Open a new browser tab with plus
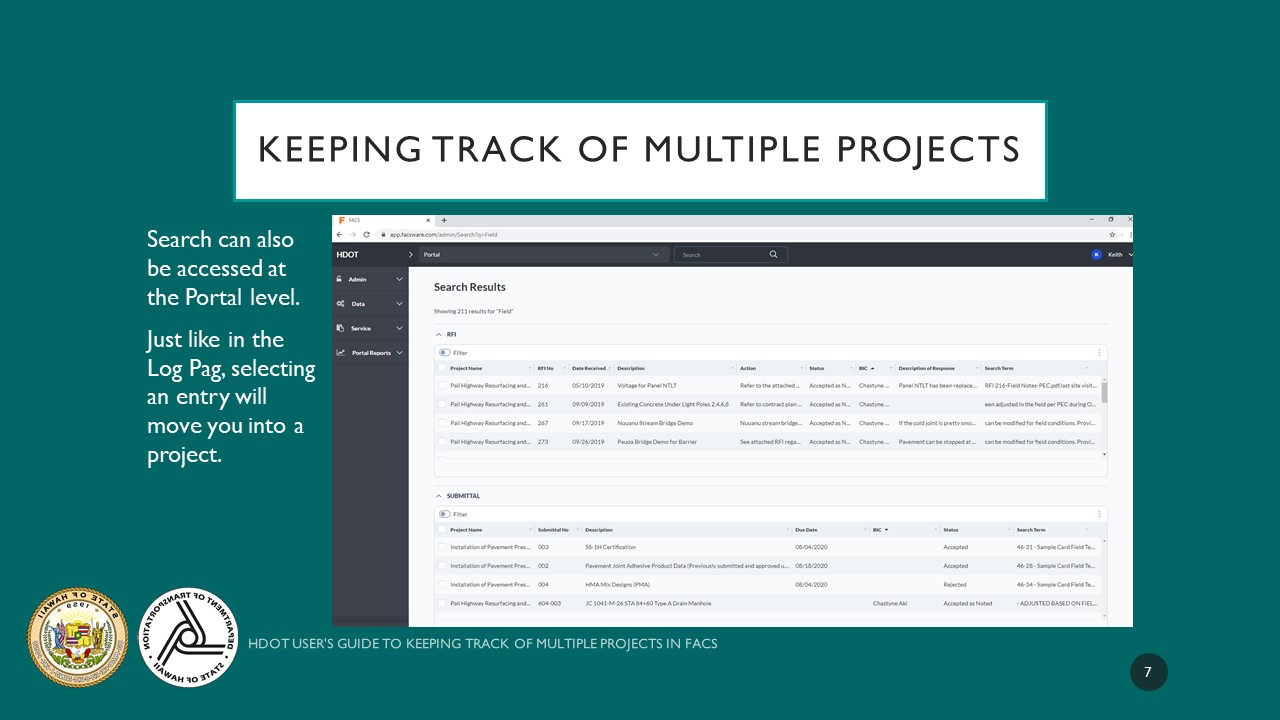Screen dimensions: 1280x720 444,220
